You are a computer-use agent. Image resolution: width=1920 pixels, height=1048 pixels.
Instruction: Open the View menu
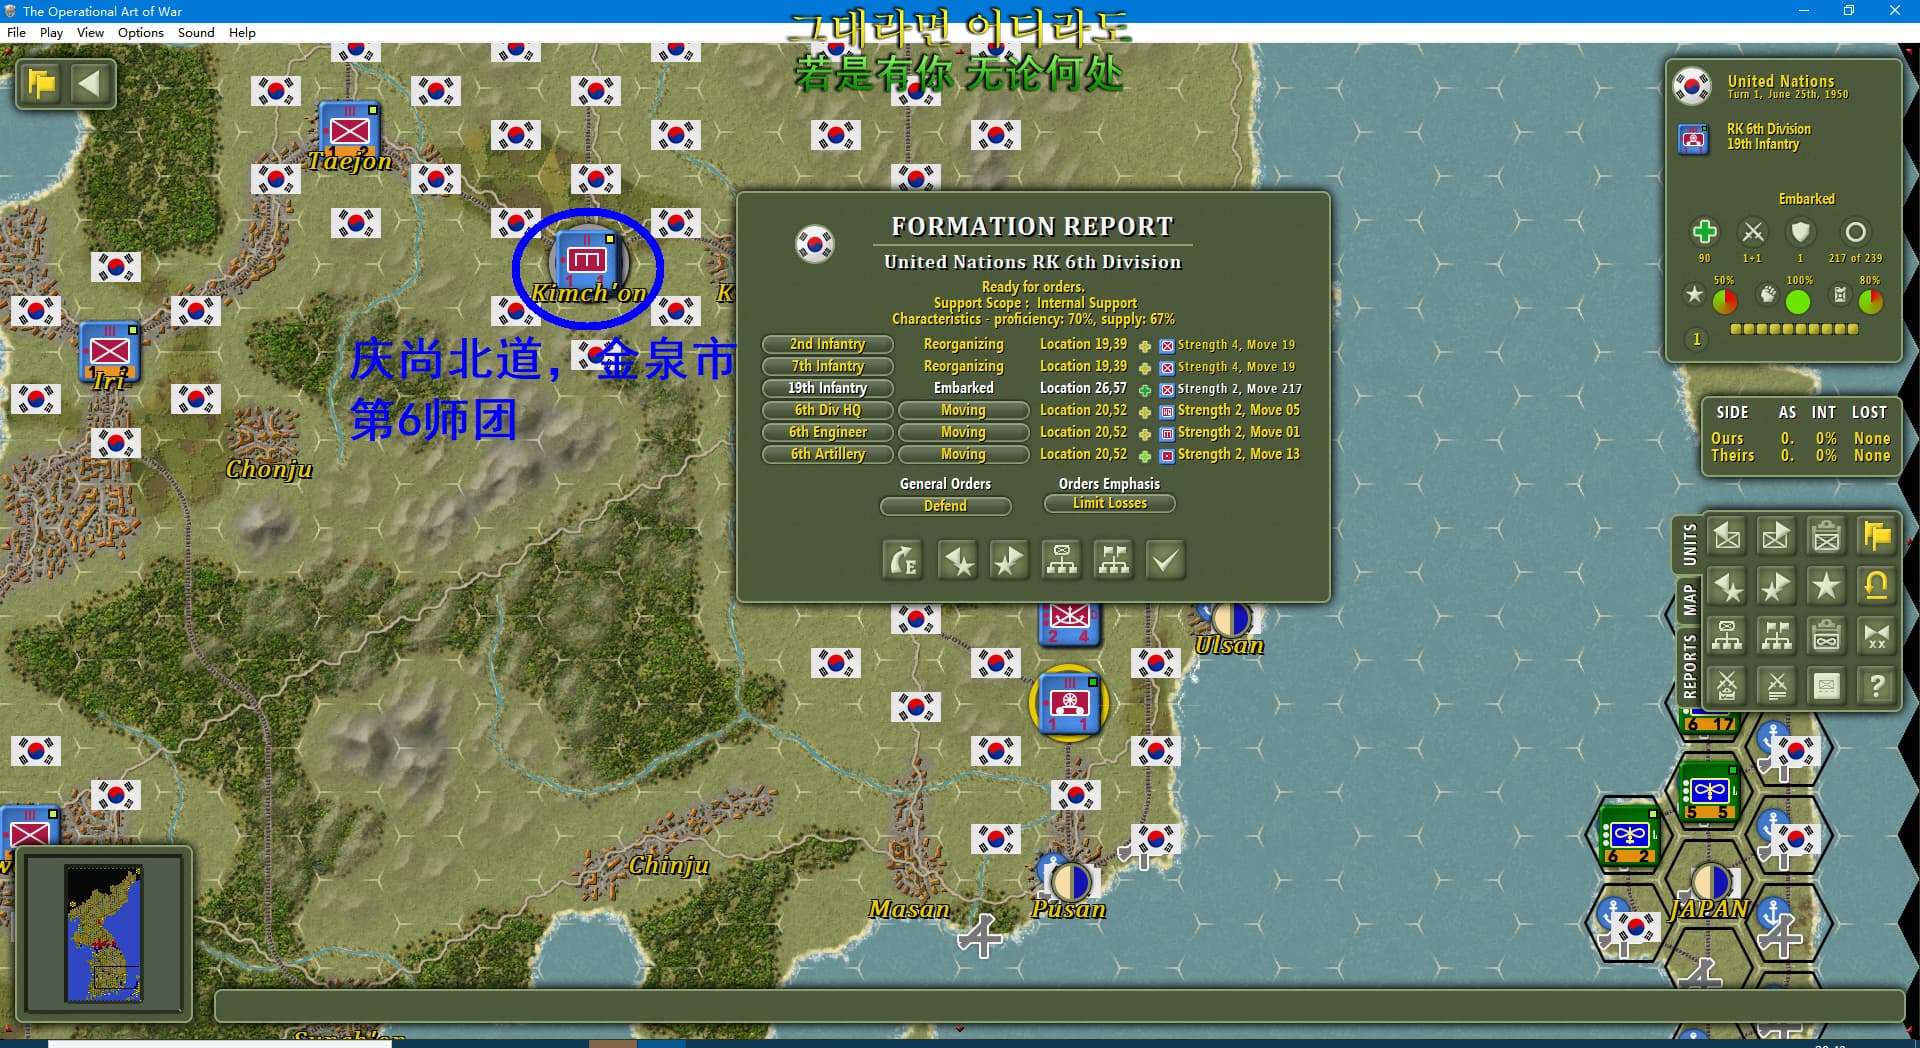(90, 32)
